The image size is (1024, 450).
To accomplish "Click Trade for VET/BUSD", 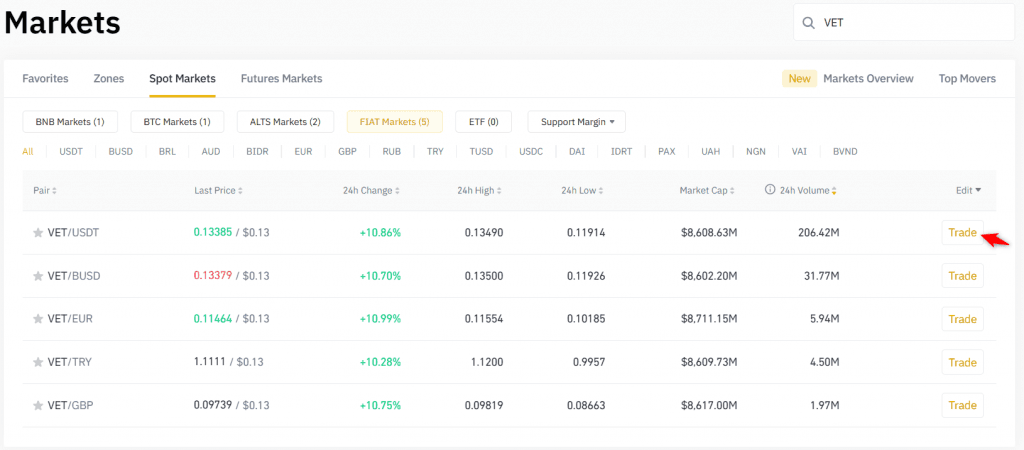I will 963,276.
